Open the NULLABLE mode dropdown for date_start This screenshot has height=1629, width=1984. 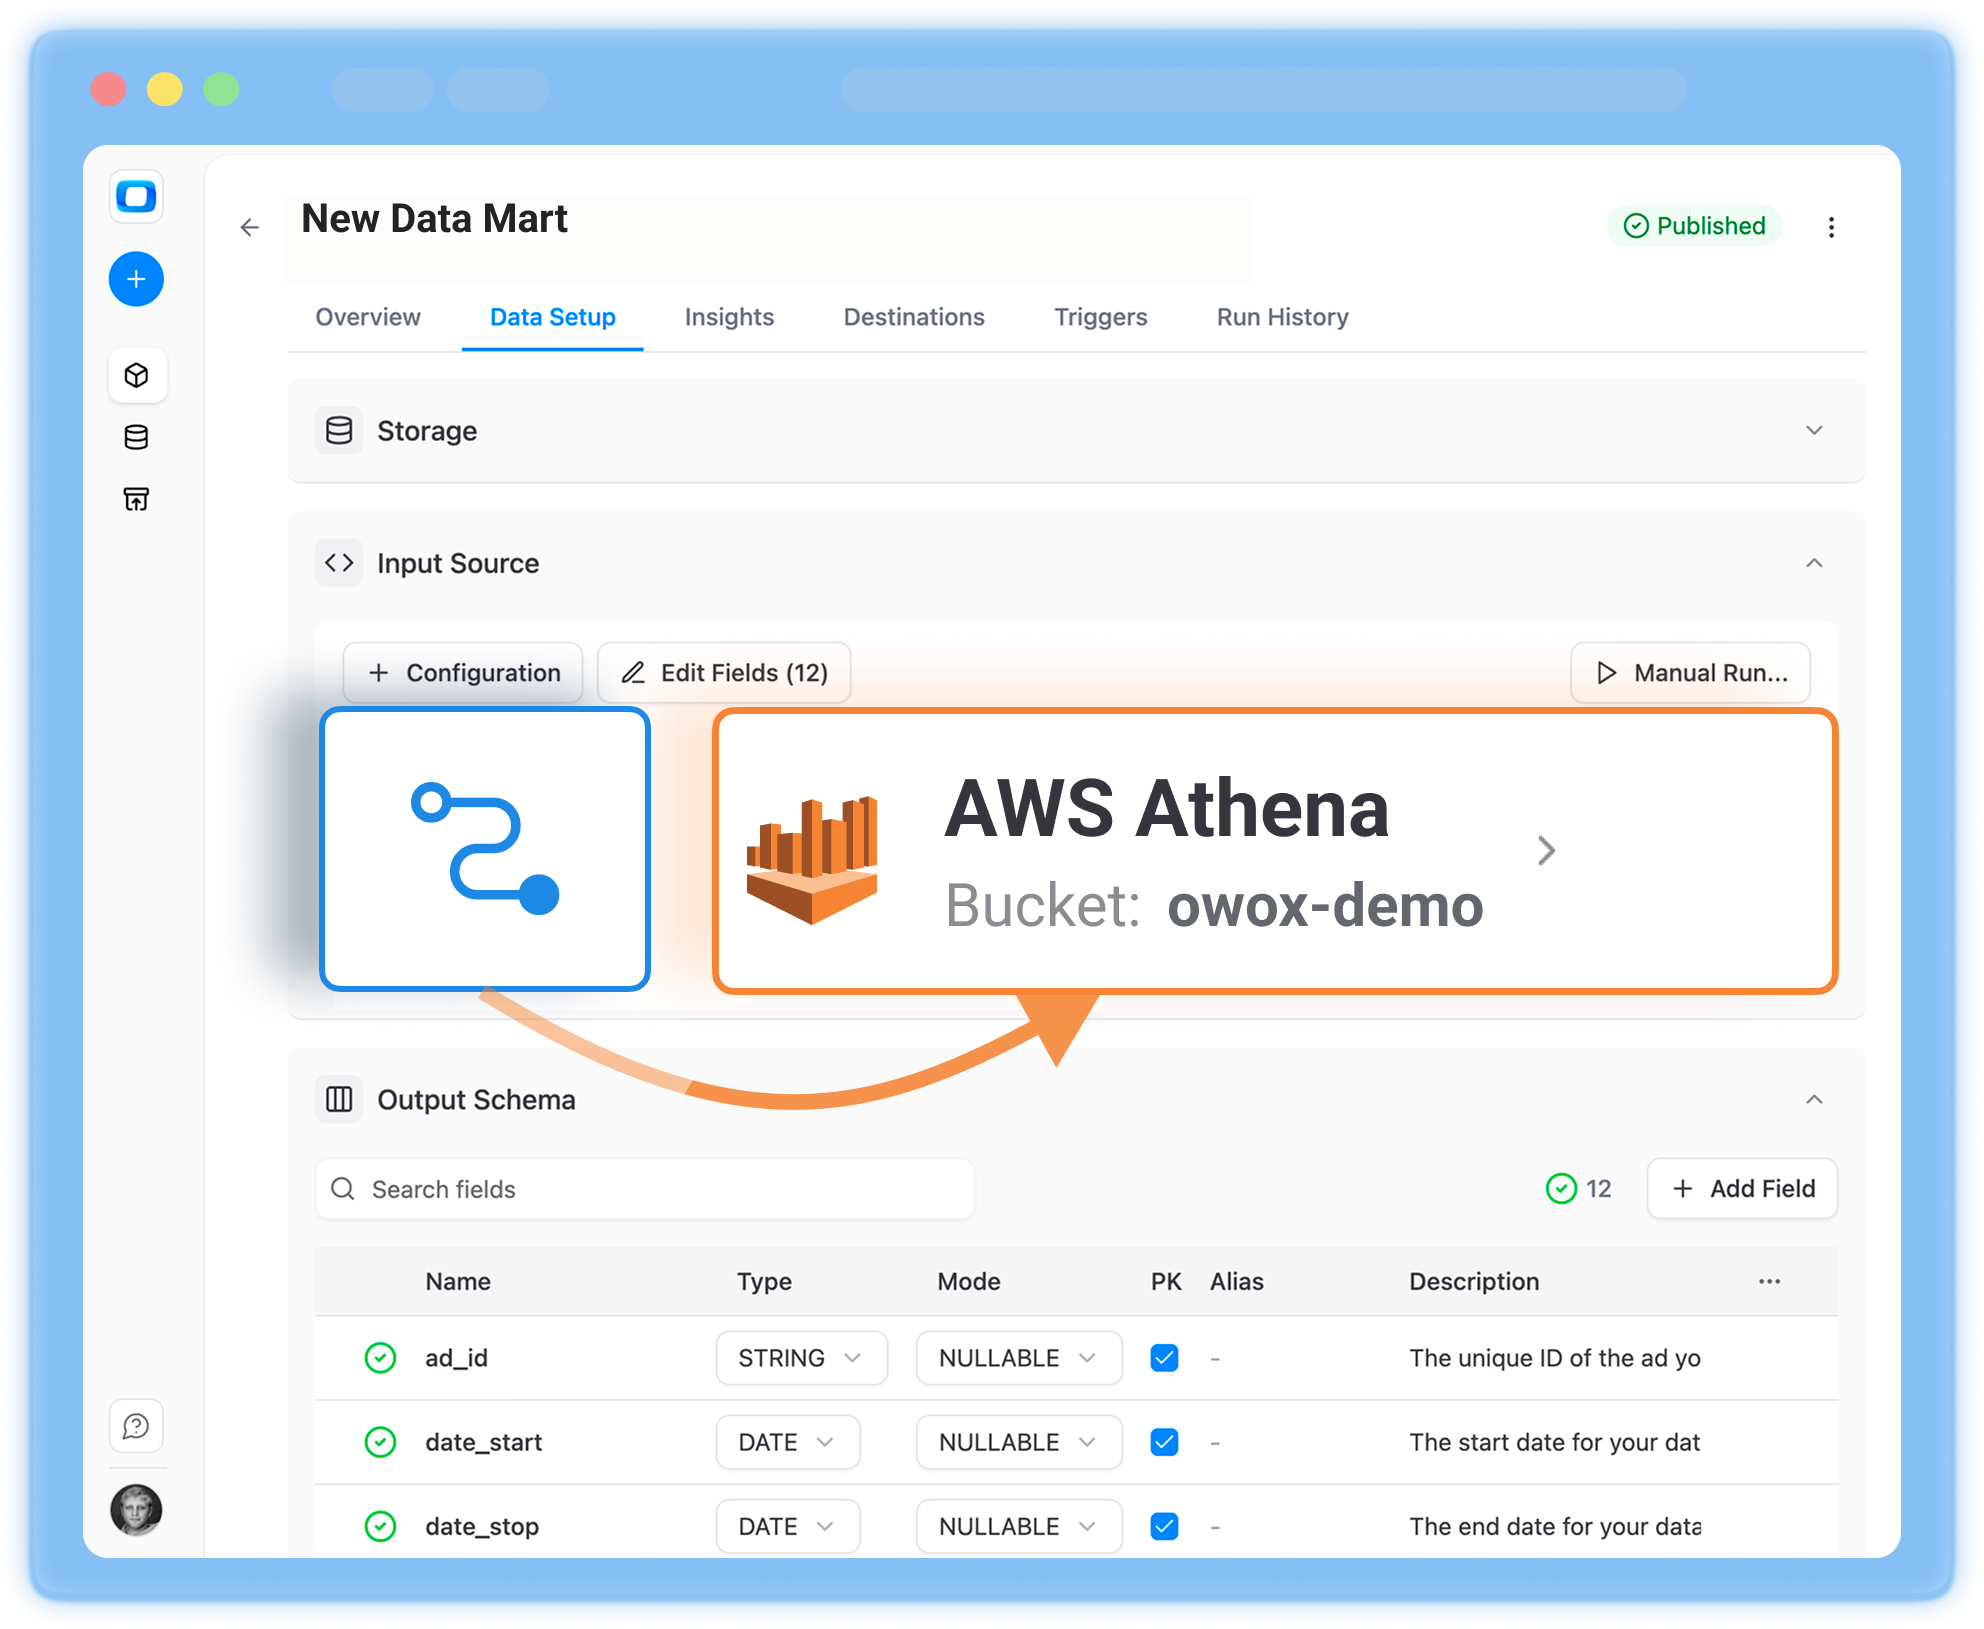[1018, 1442]
